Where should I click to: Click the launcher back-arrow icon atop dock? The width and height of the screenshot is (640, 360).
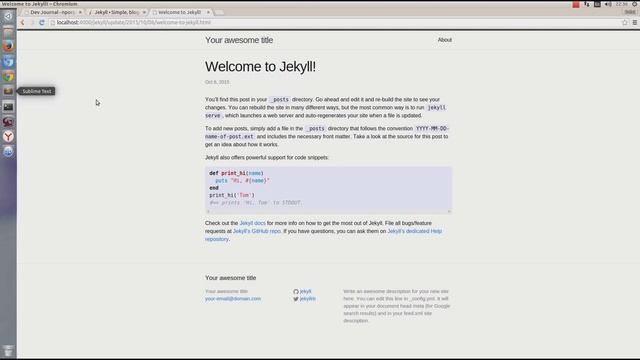pos(8,16)
